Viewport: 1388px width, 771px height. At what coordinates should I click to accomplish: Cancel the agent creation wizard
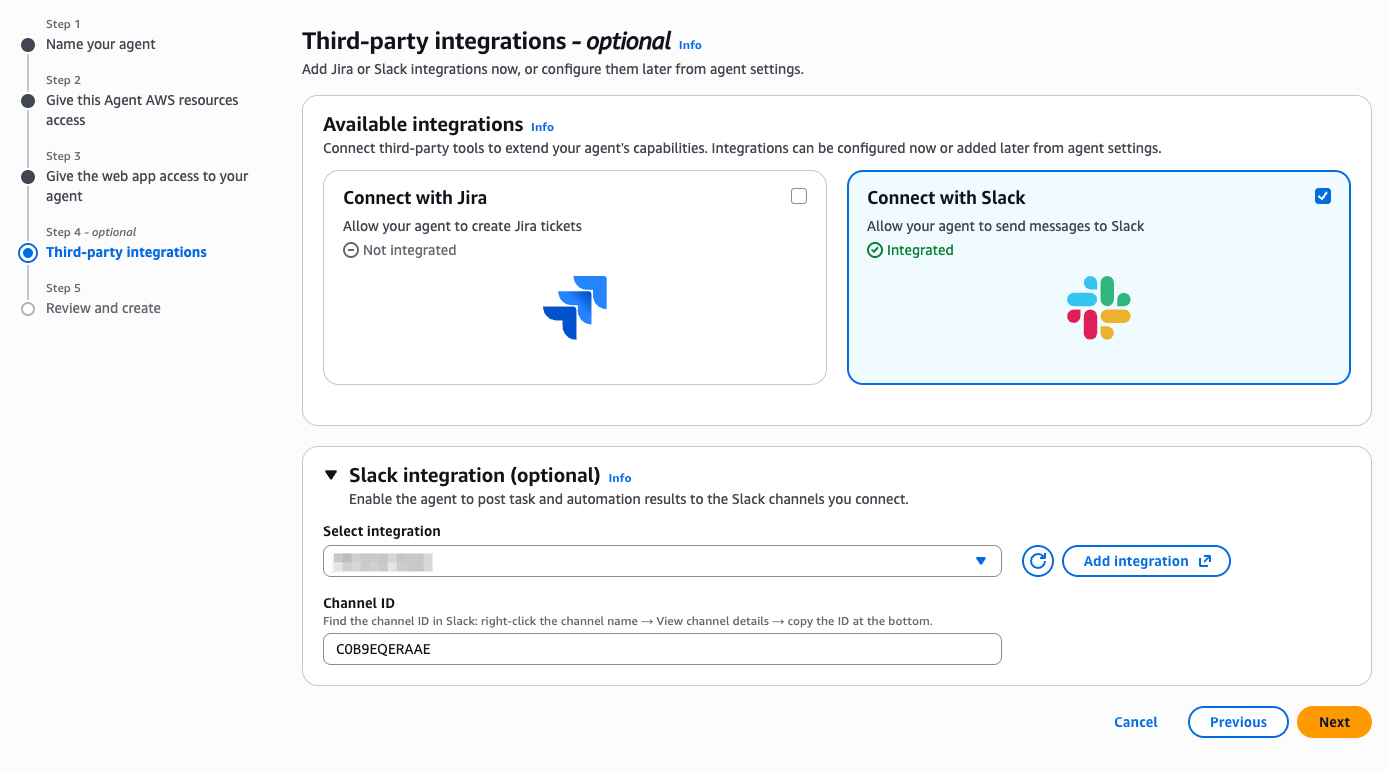pos(1136,722)
